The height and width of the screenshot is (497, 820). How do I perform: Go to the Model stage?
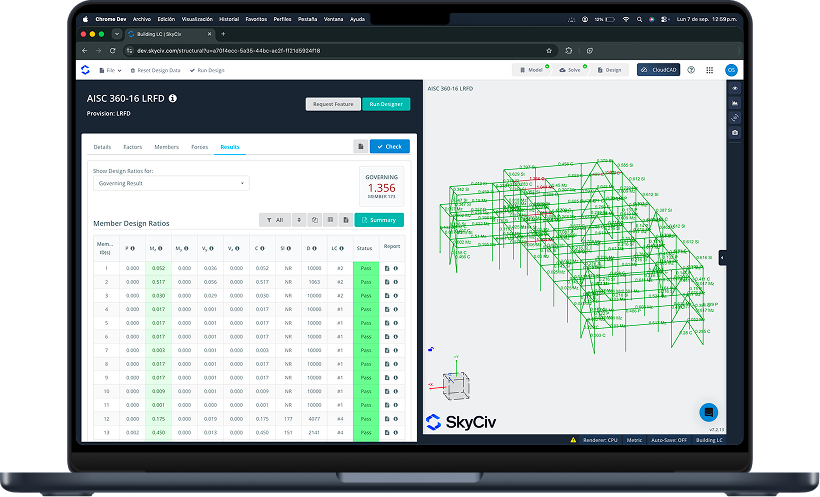531,70
